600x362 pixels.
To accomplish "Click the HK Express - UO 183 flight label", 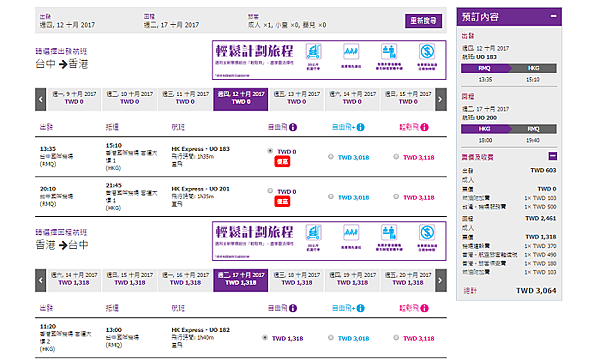I will [x=201, y=149].
